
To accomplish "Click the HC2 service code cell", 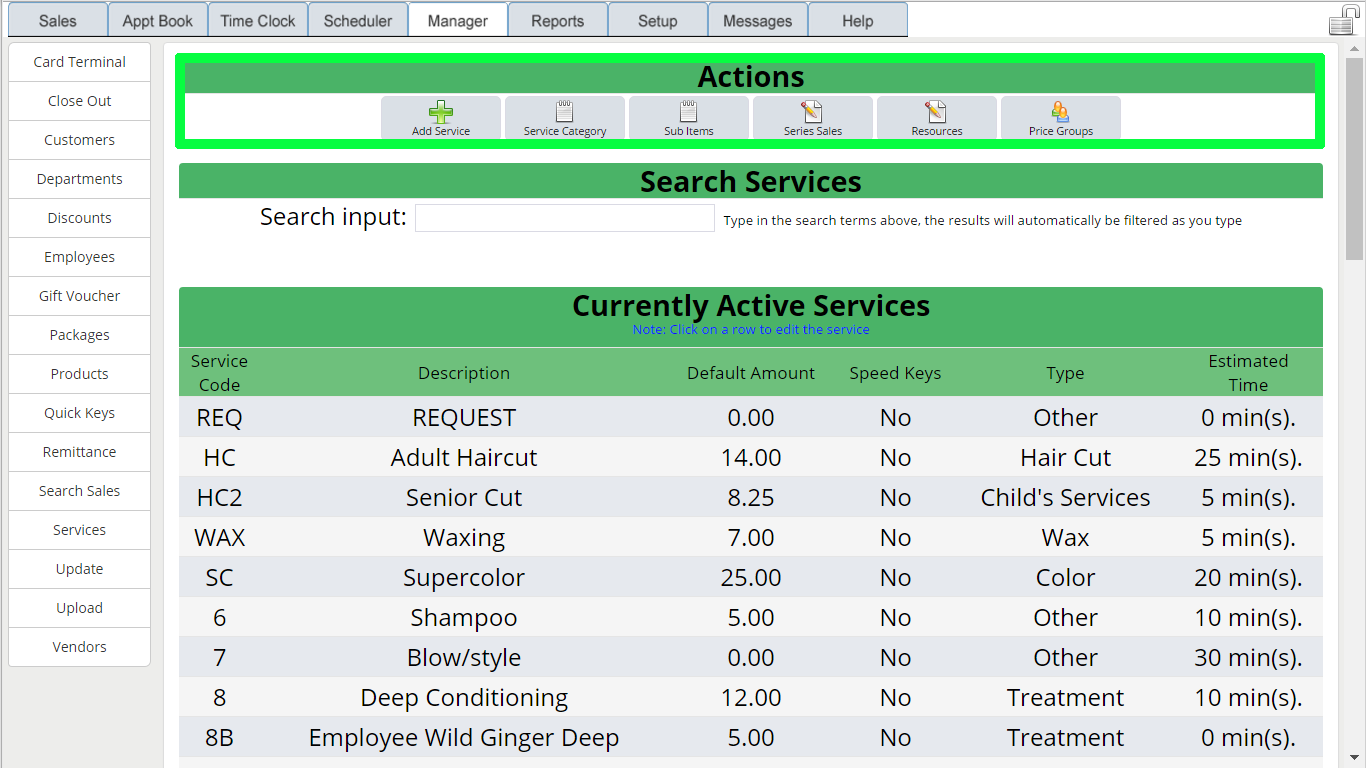I will coord(219,497).
